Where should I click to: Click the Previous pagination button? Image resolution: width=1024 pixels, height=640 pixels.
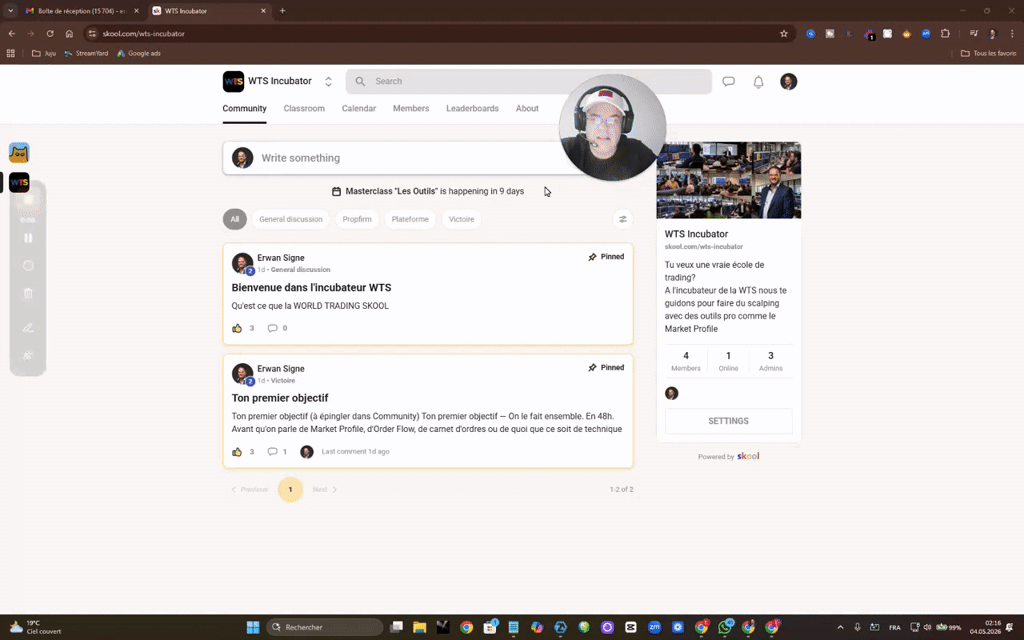coord(249,489)
